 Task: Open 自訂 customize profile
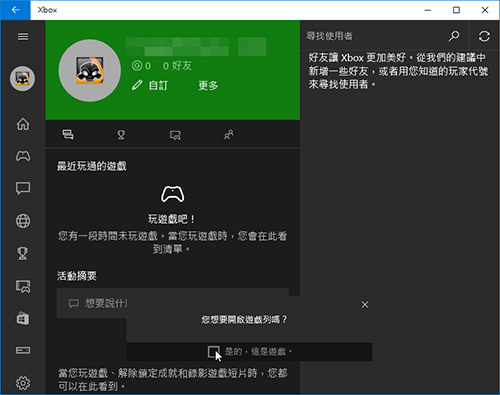pos(158,86)
